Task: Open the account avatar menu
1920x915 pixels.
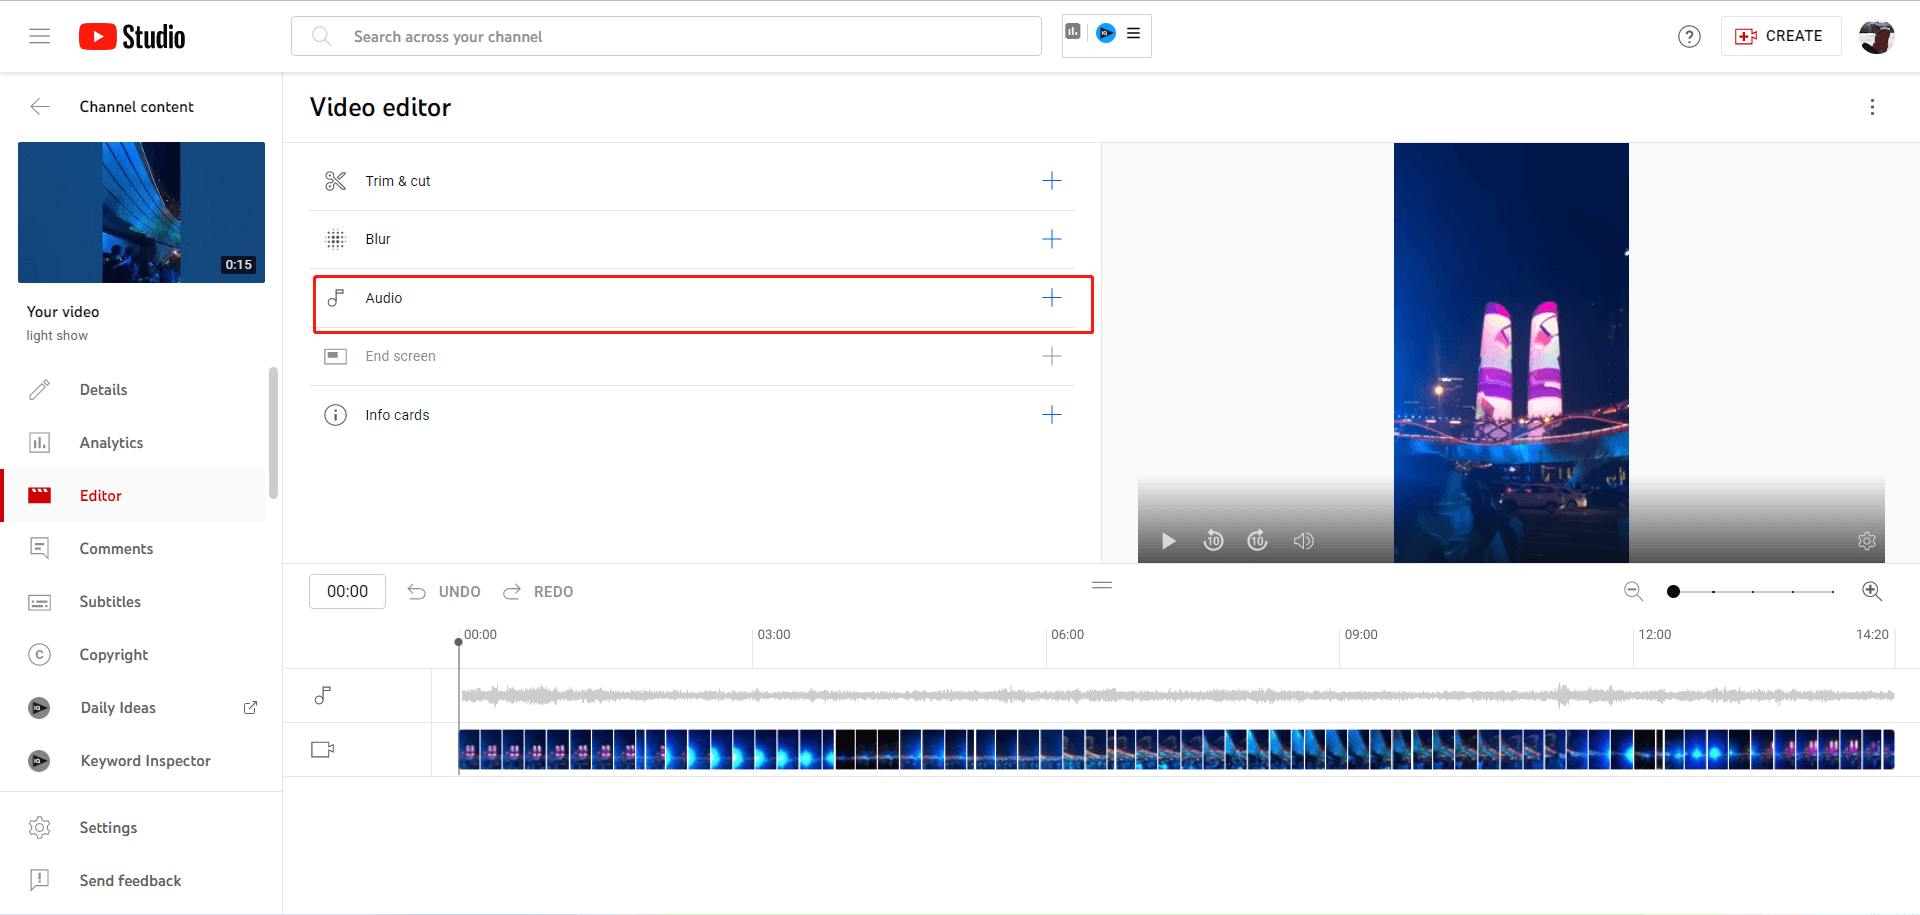Action: pyautogui.click(x=1876, y=37)
